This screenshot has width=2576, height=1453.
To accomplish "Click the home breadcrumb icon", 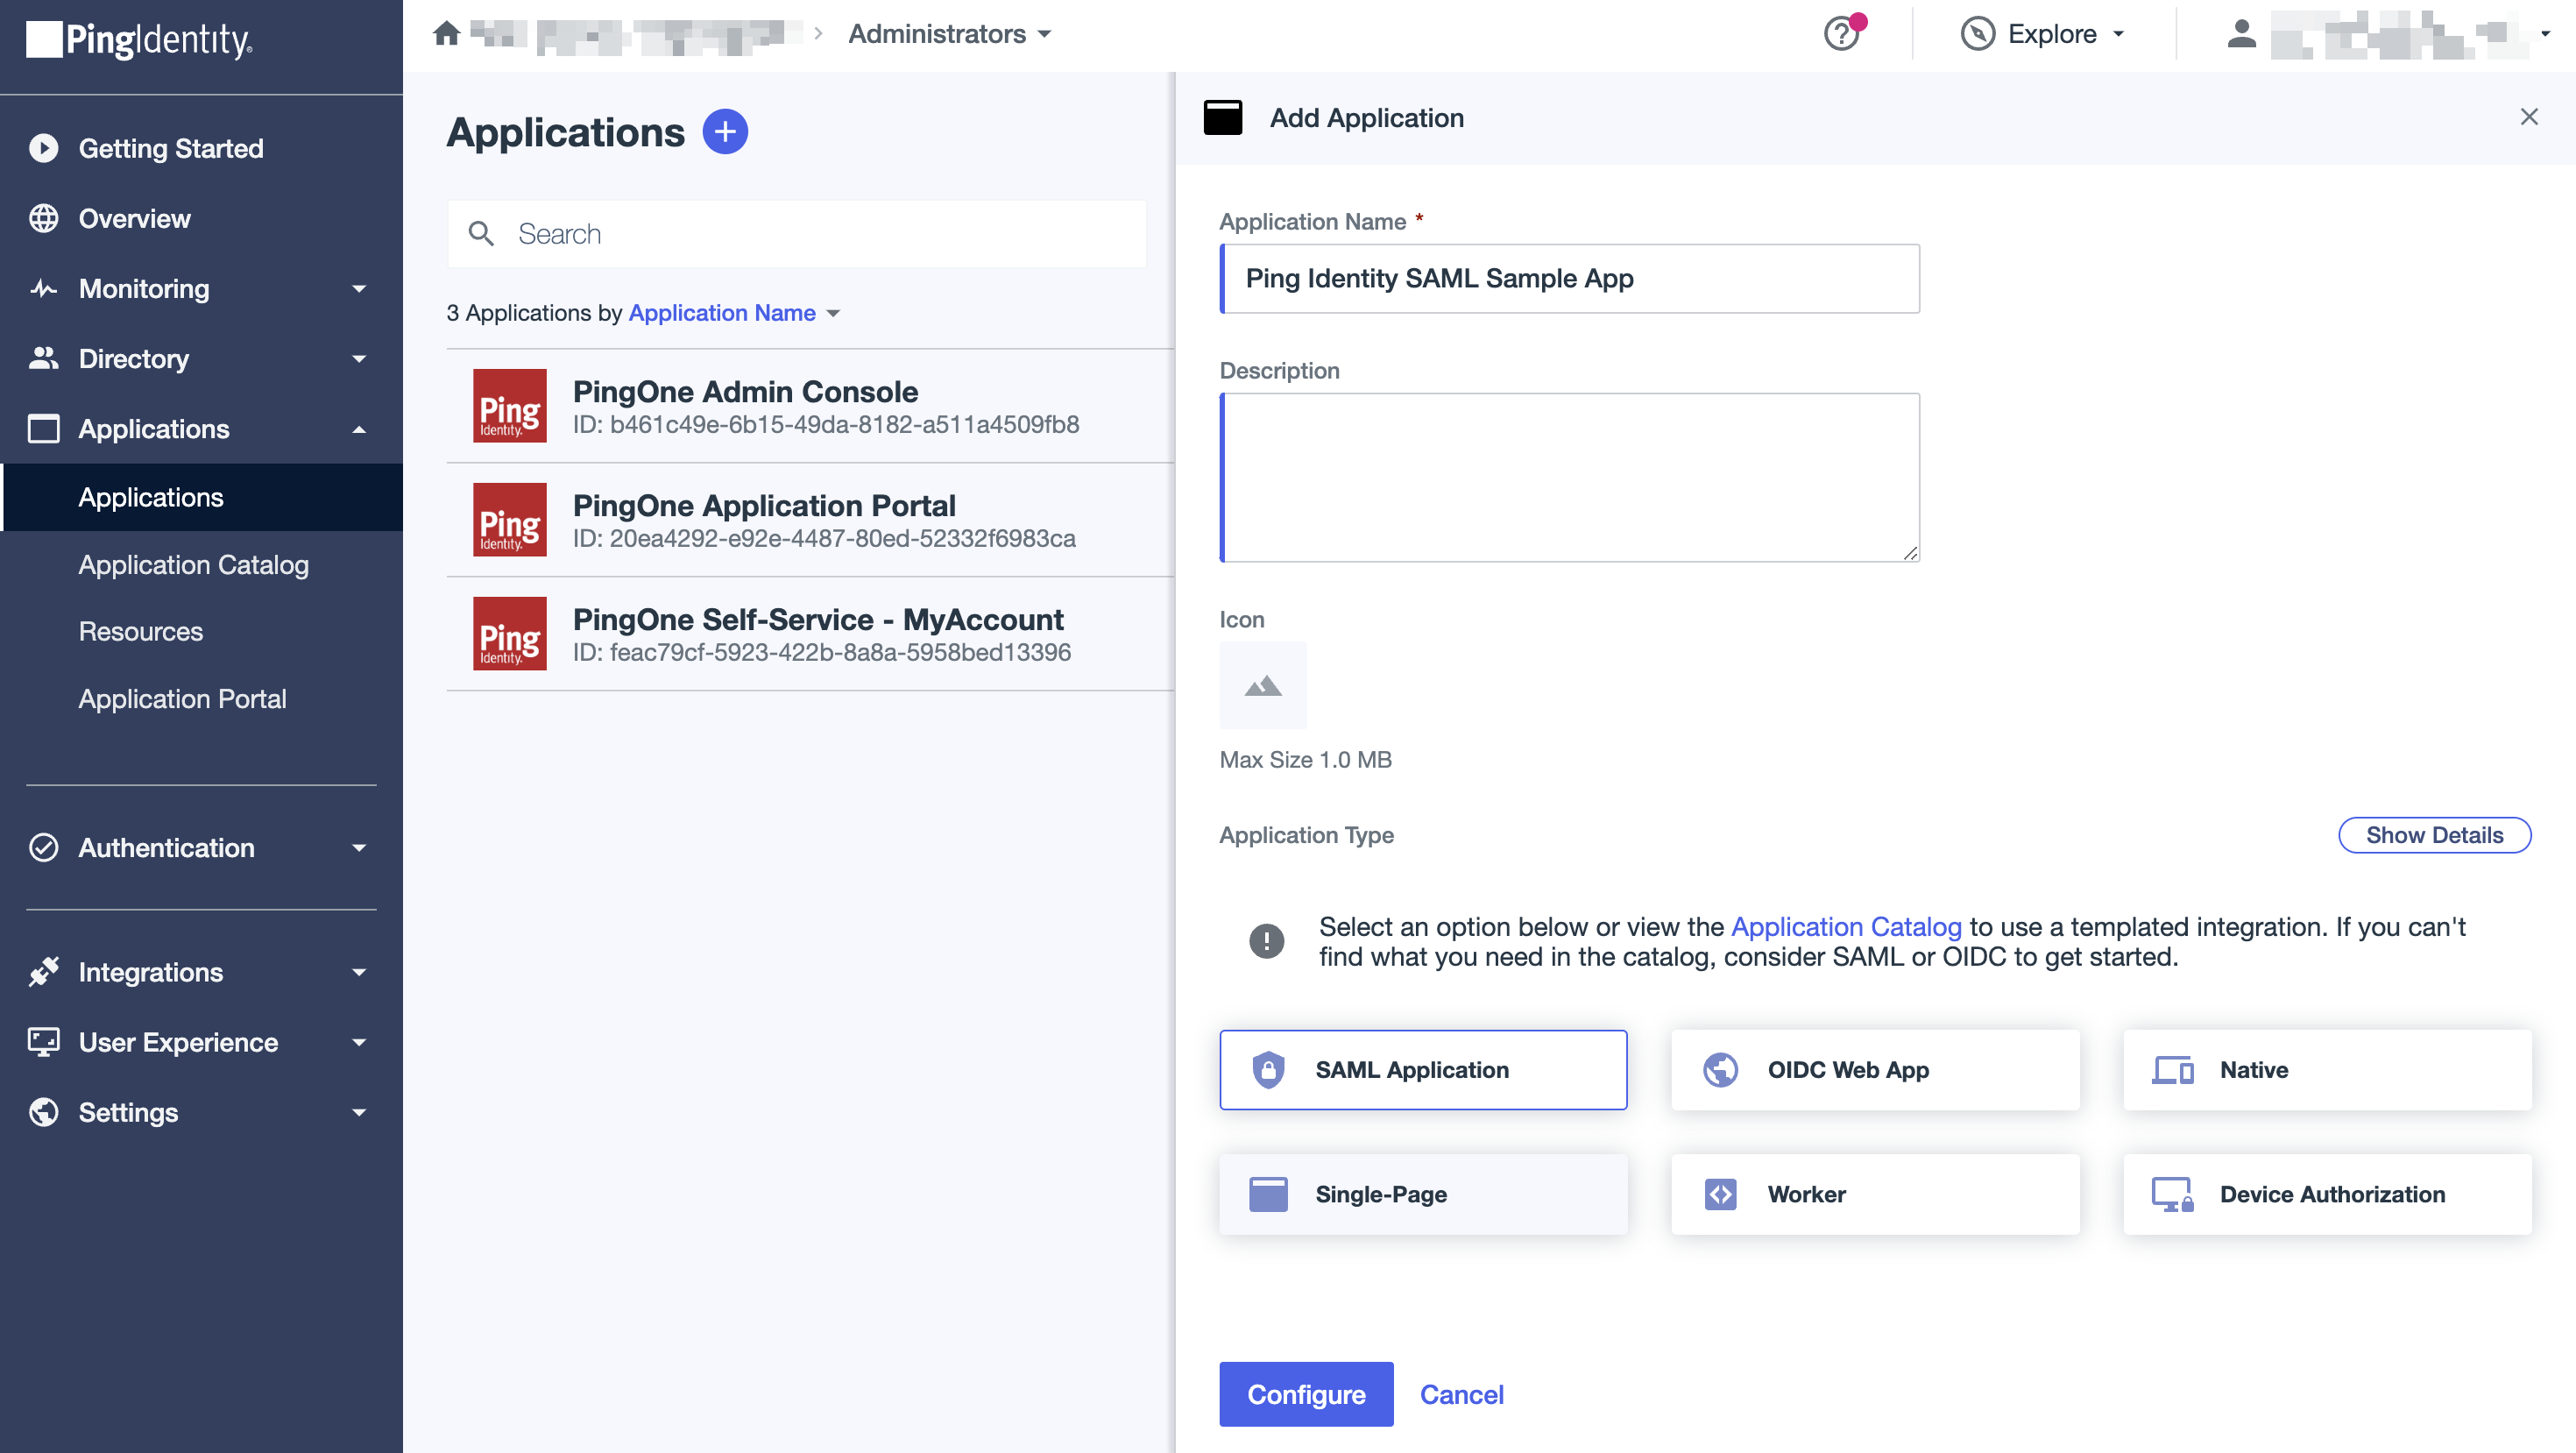I will tap(446, 33).
